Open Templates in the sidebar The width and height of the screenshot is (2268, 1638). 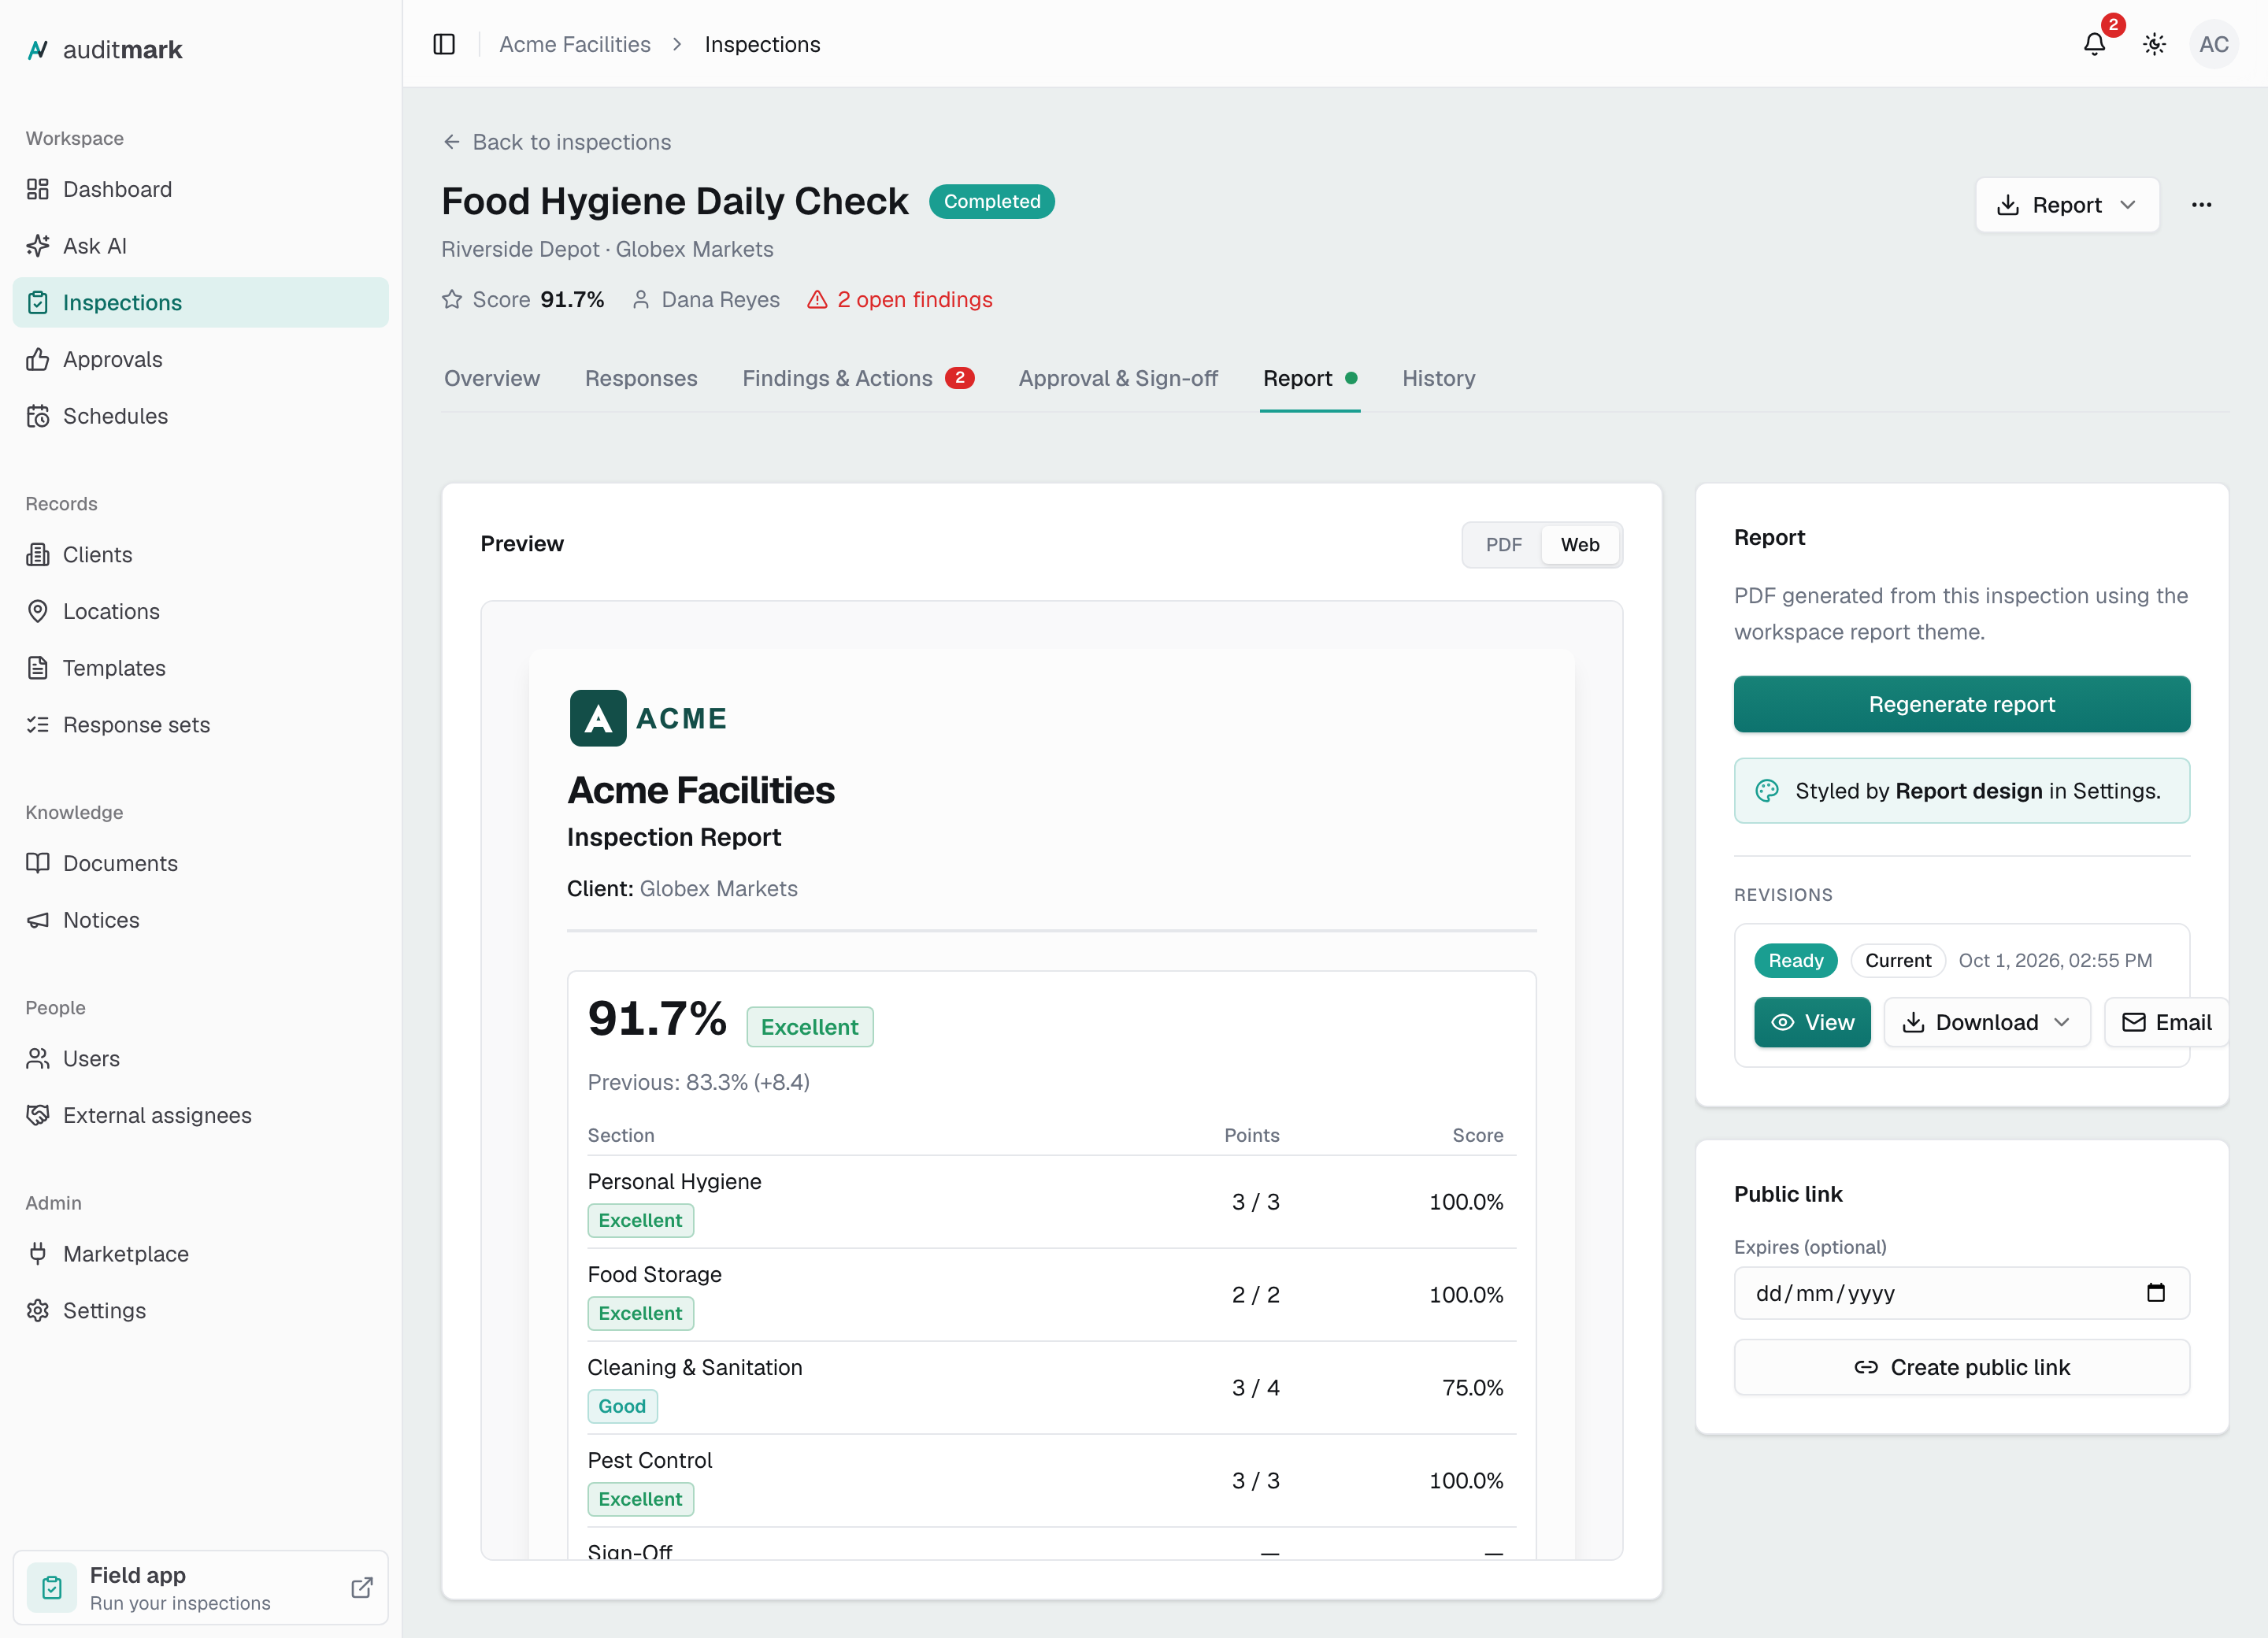[x=200, y=668]
